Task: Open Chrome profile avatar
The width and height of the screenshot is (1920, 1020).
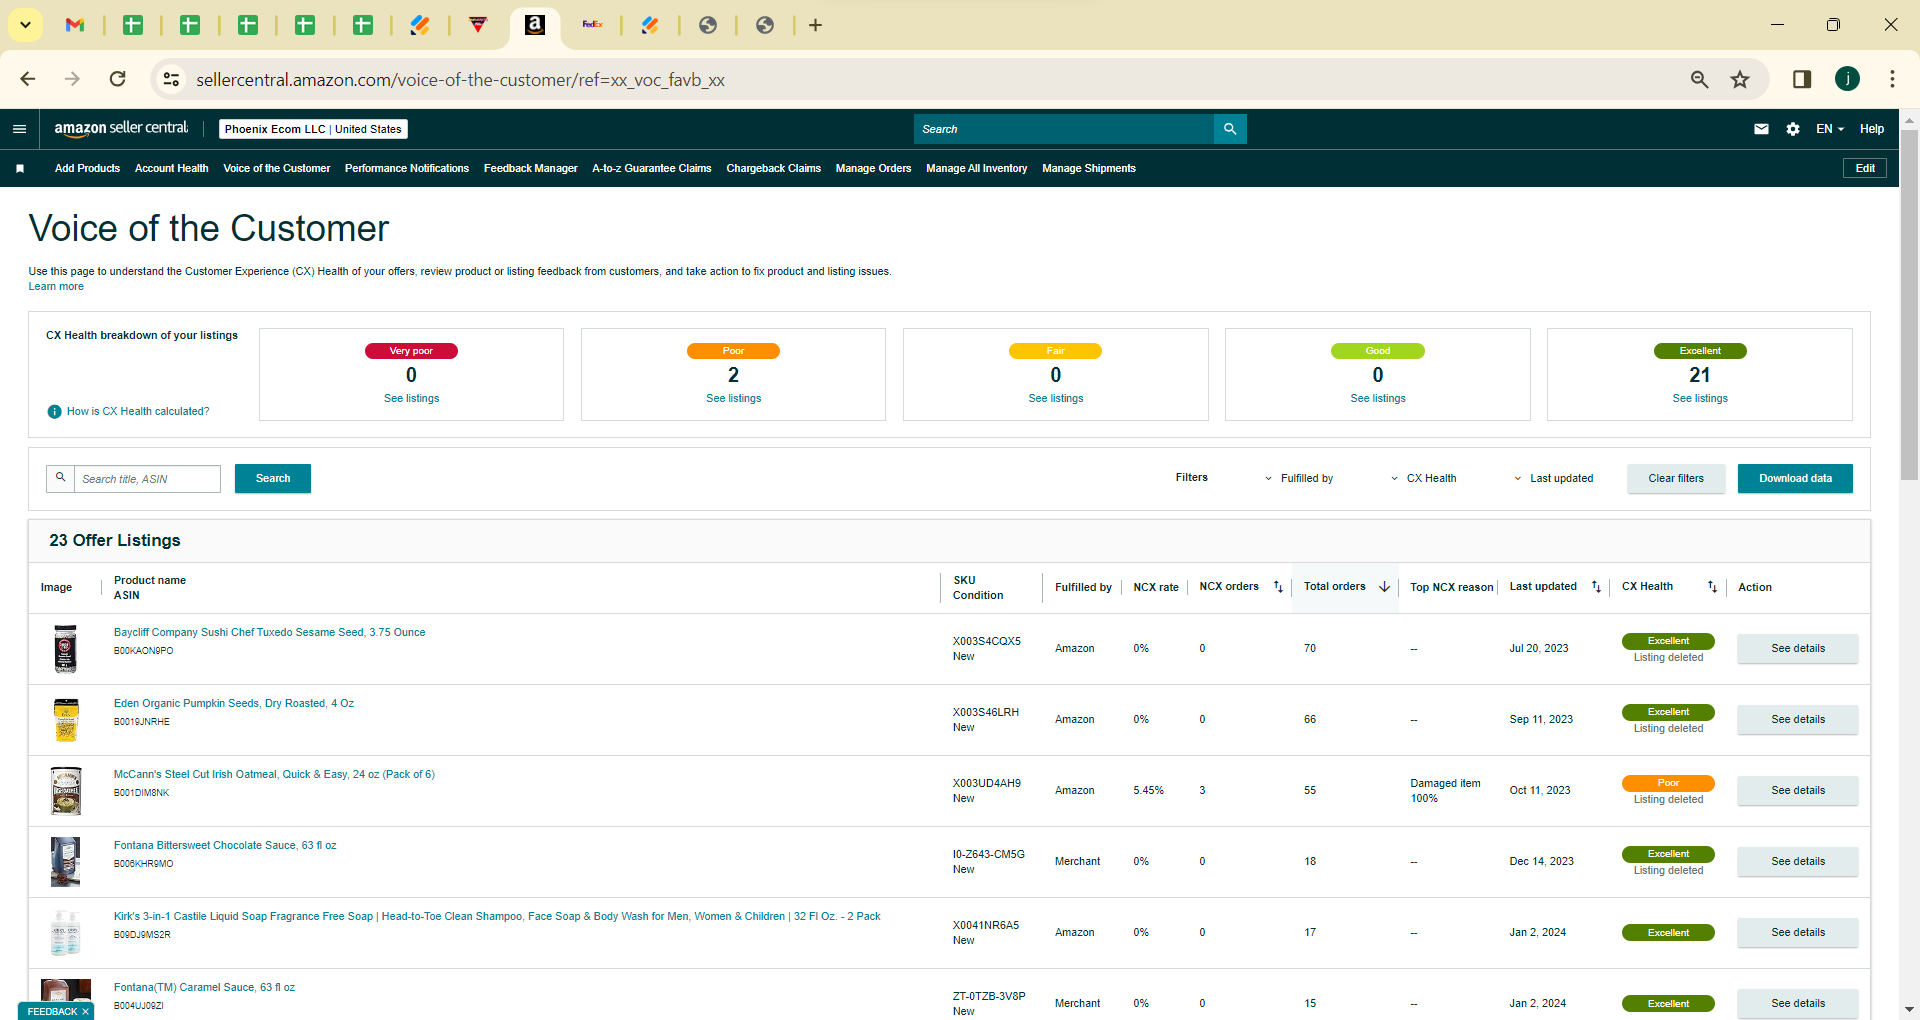Action: pyautogui.click(x=1847, y=79)
